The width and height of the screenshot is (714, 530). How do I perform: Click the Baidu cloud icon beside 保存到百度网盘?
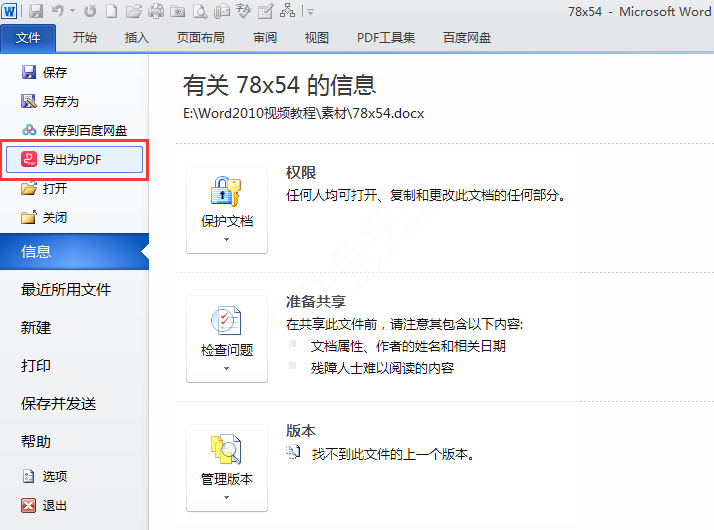click(x=29, y=130)
